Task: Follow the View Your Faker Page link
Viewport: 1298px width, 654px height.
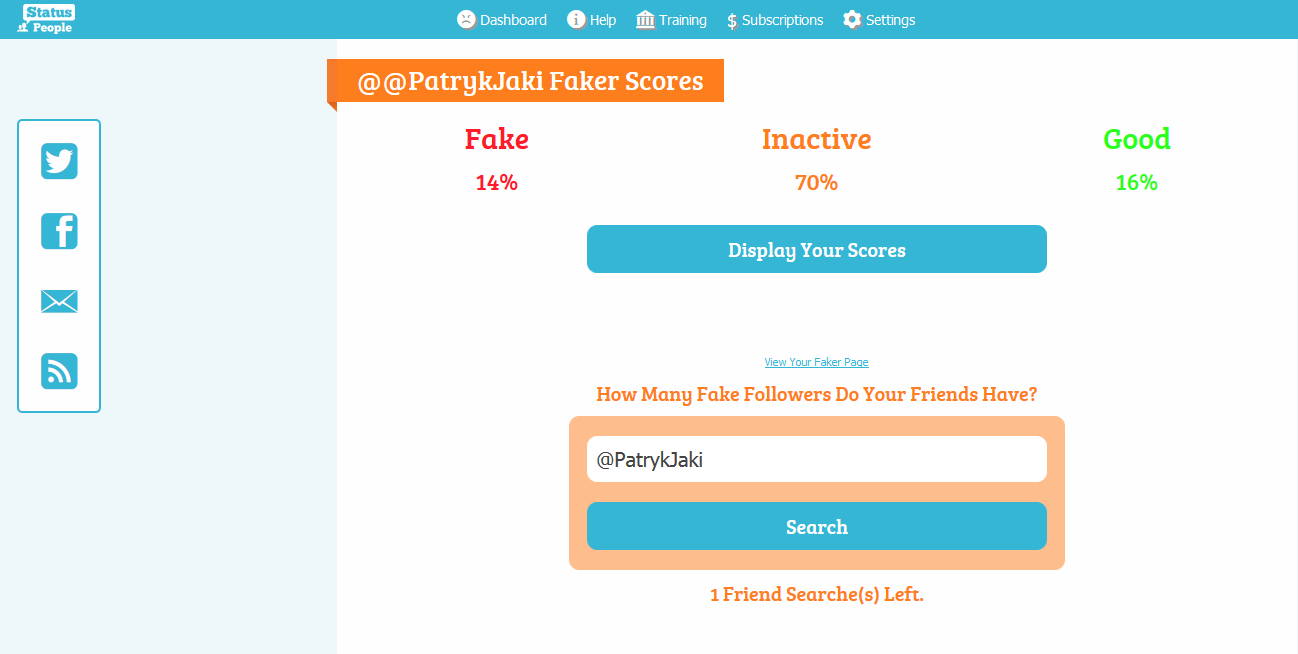Action: [816, 362]
